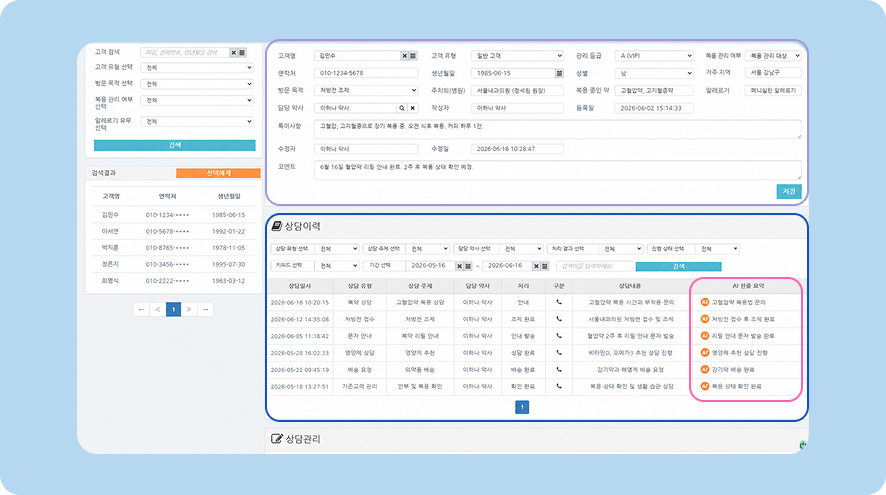886x495 pixels.
Task: Clear the 고객명 field with X icon
Action: click(x=405, y=56)
